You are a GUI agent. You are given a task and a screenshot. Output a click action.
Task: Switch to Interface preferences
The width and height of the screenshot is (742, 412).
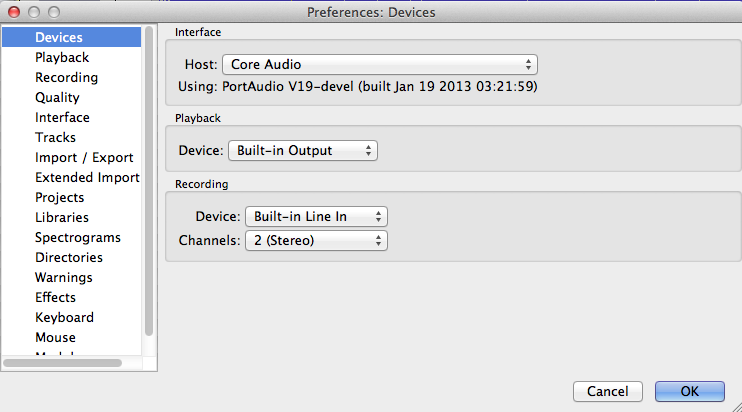pyautogui.click(x=62, y=118)
